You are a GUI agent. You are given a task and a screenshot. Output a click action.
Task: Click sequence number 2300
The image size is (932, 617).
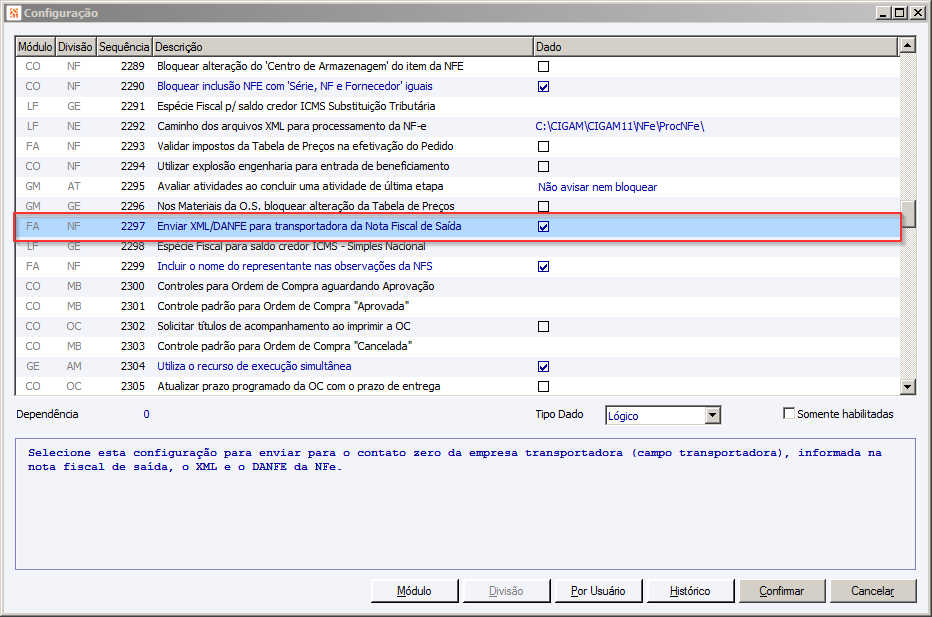click(x=133, y=287)
